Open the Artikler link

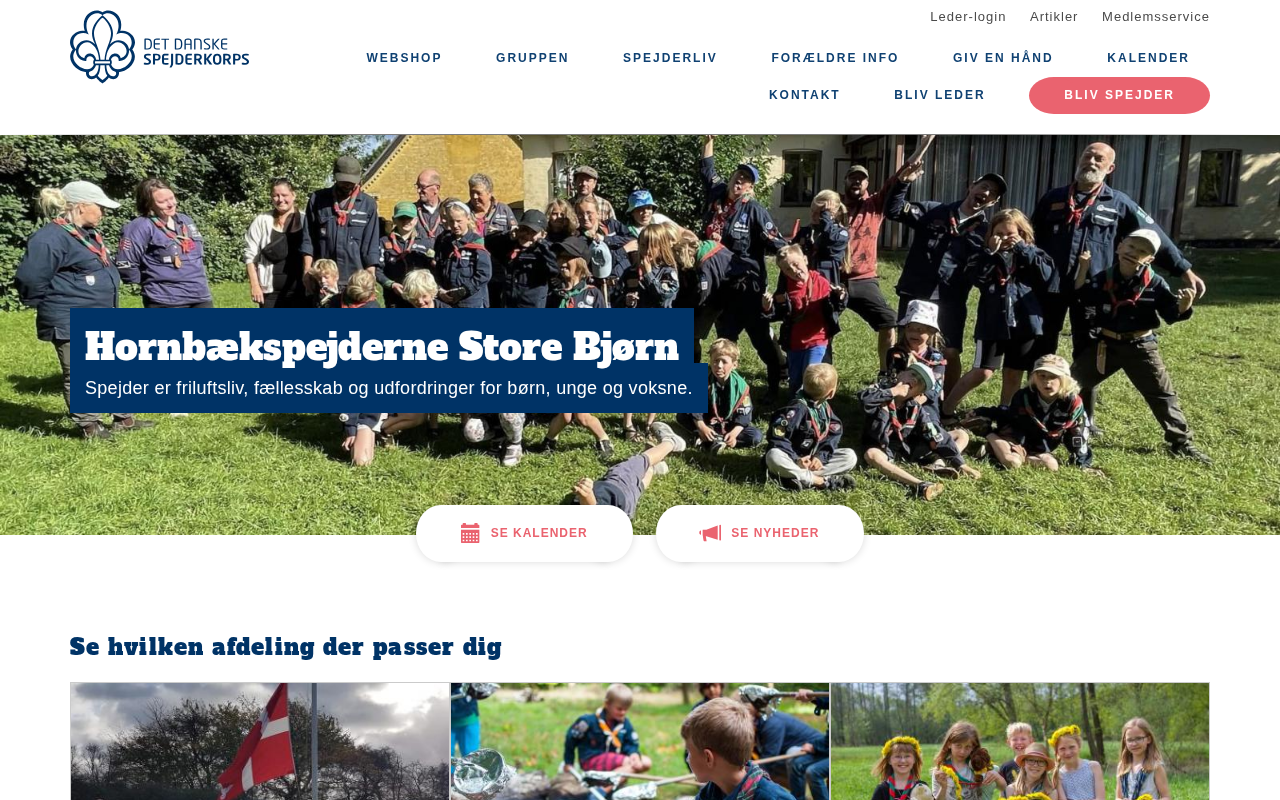(x=1054, y=16)
